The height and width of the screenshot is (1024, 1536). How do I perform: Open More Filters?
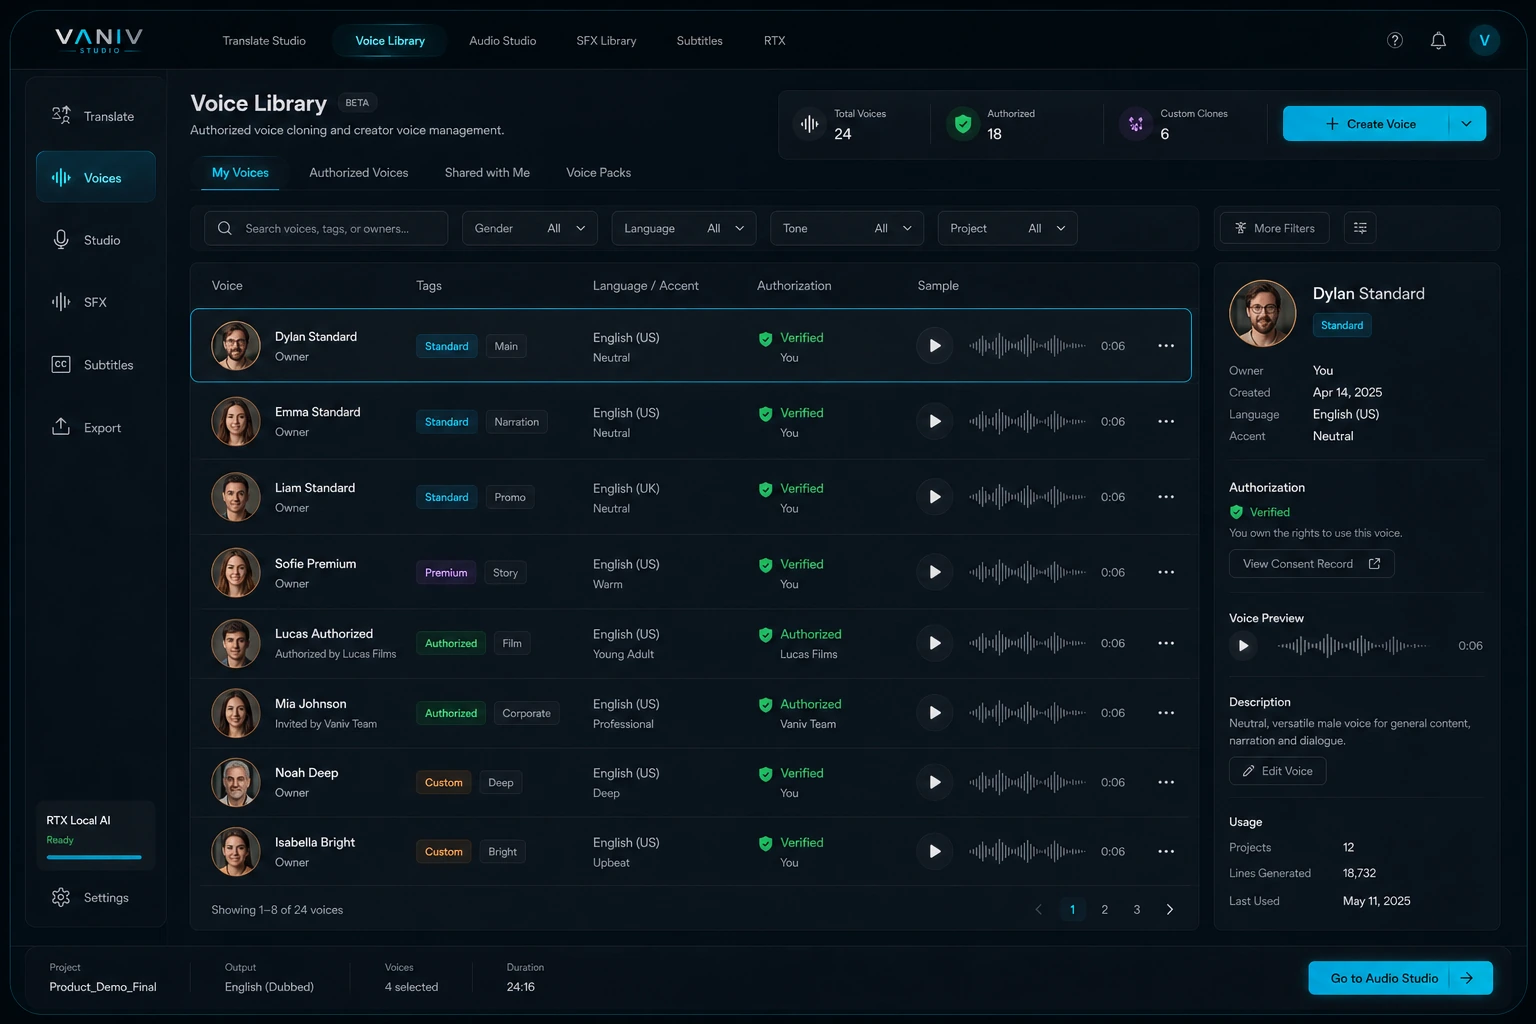click(1274, 228)
